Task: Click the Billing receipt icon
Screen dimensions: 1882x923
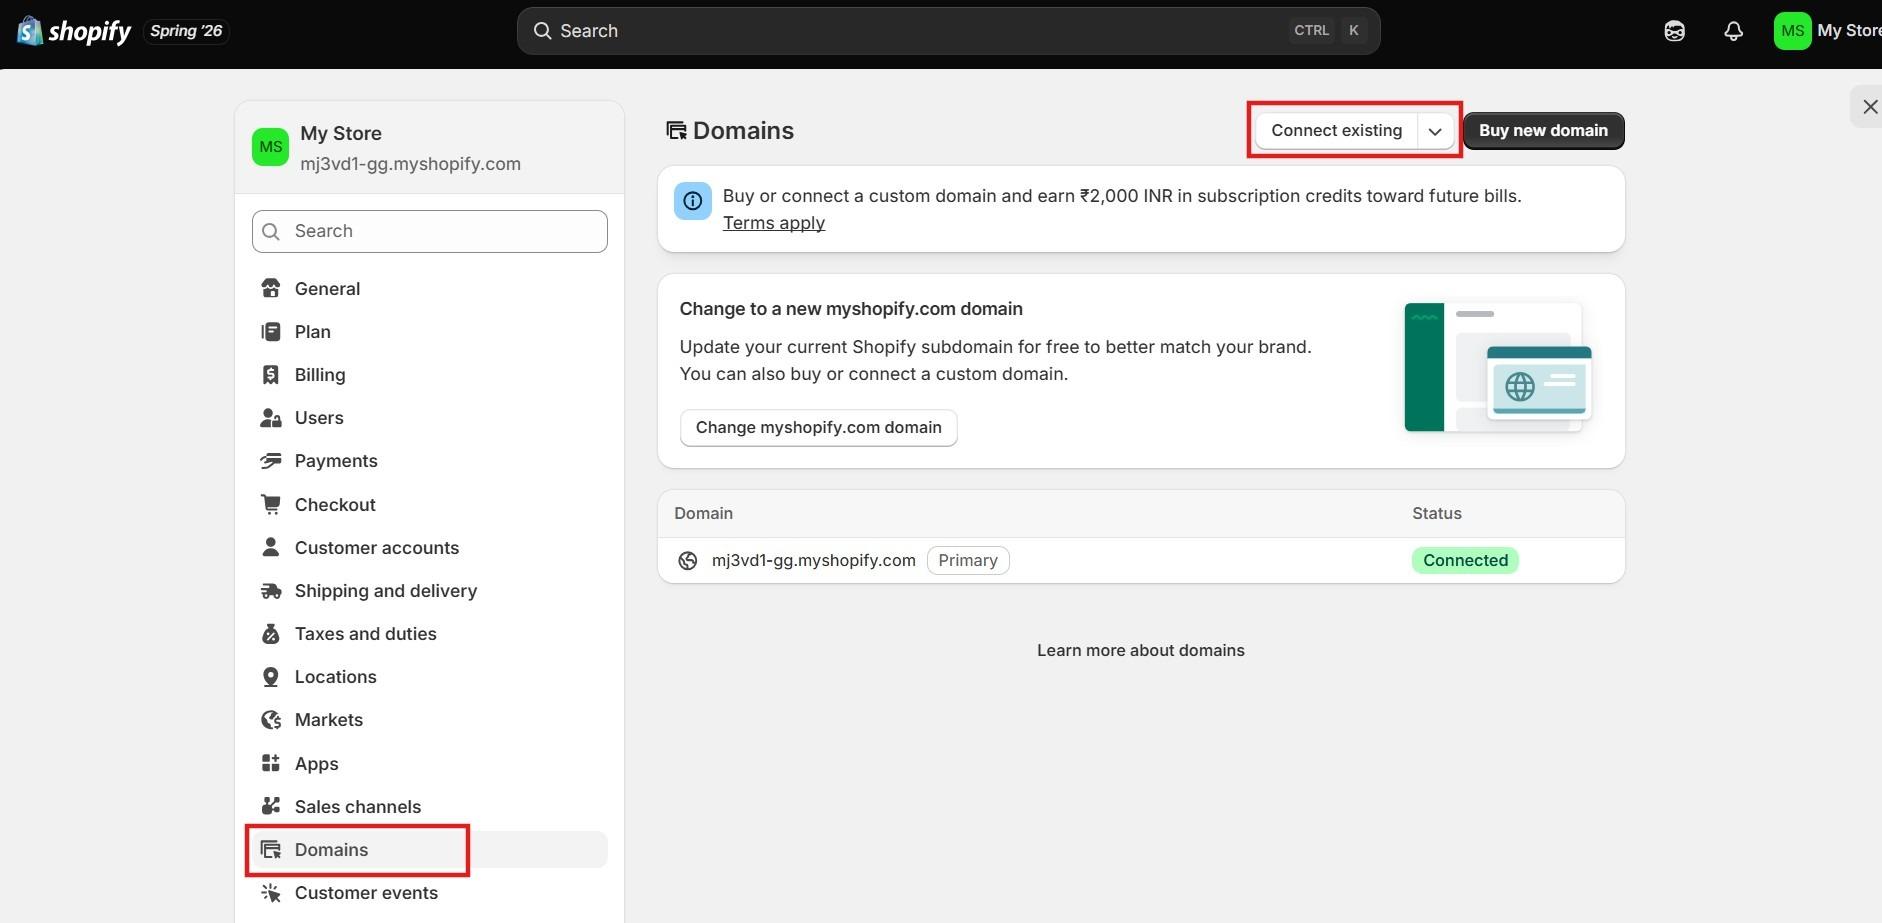Action: [x=270, y=374]
